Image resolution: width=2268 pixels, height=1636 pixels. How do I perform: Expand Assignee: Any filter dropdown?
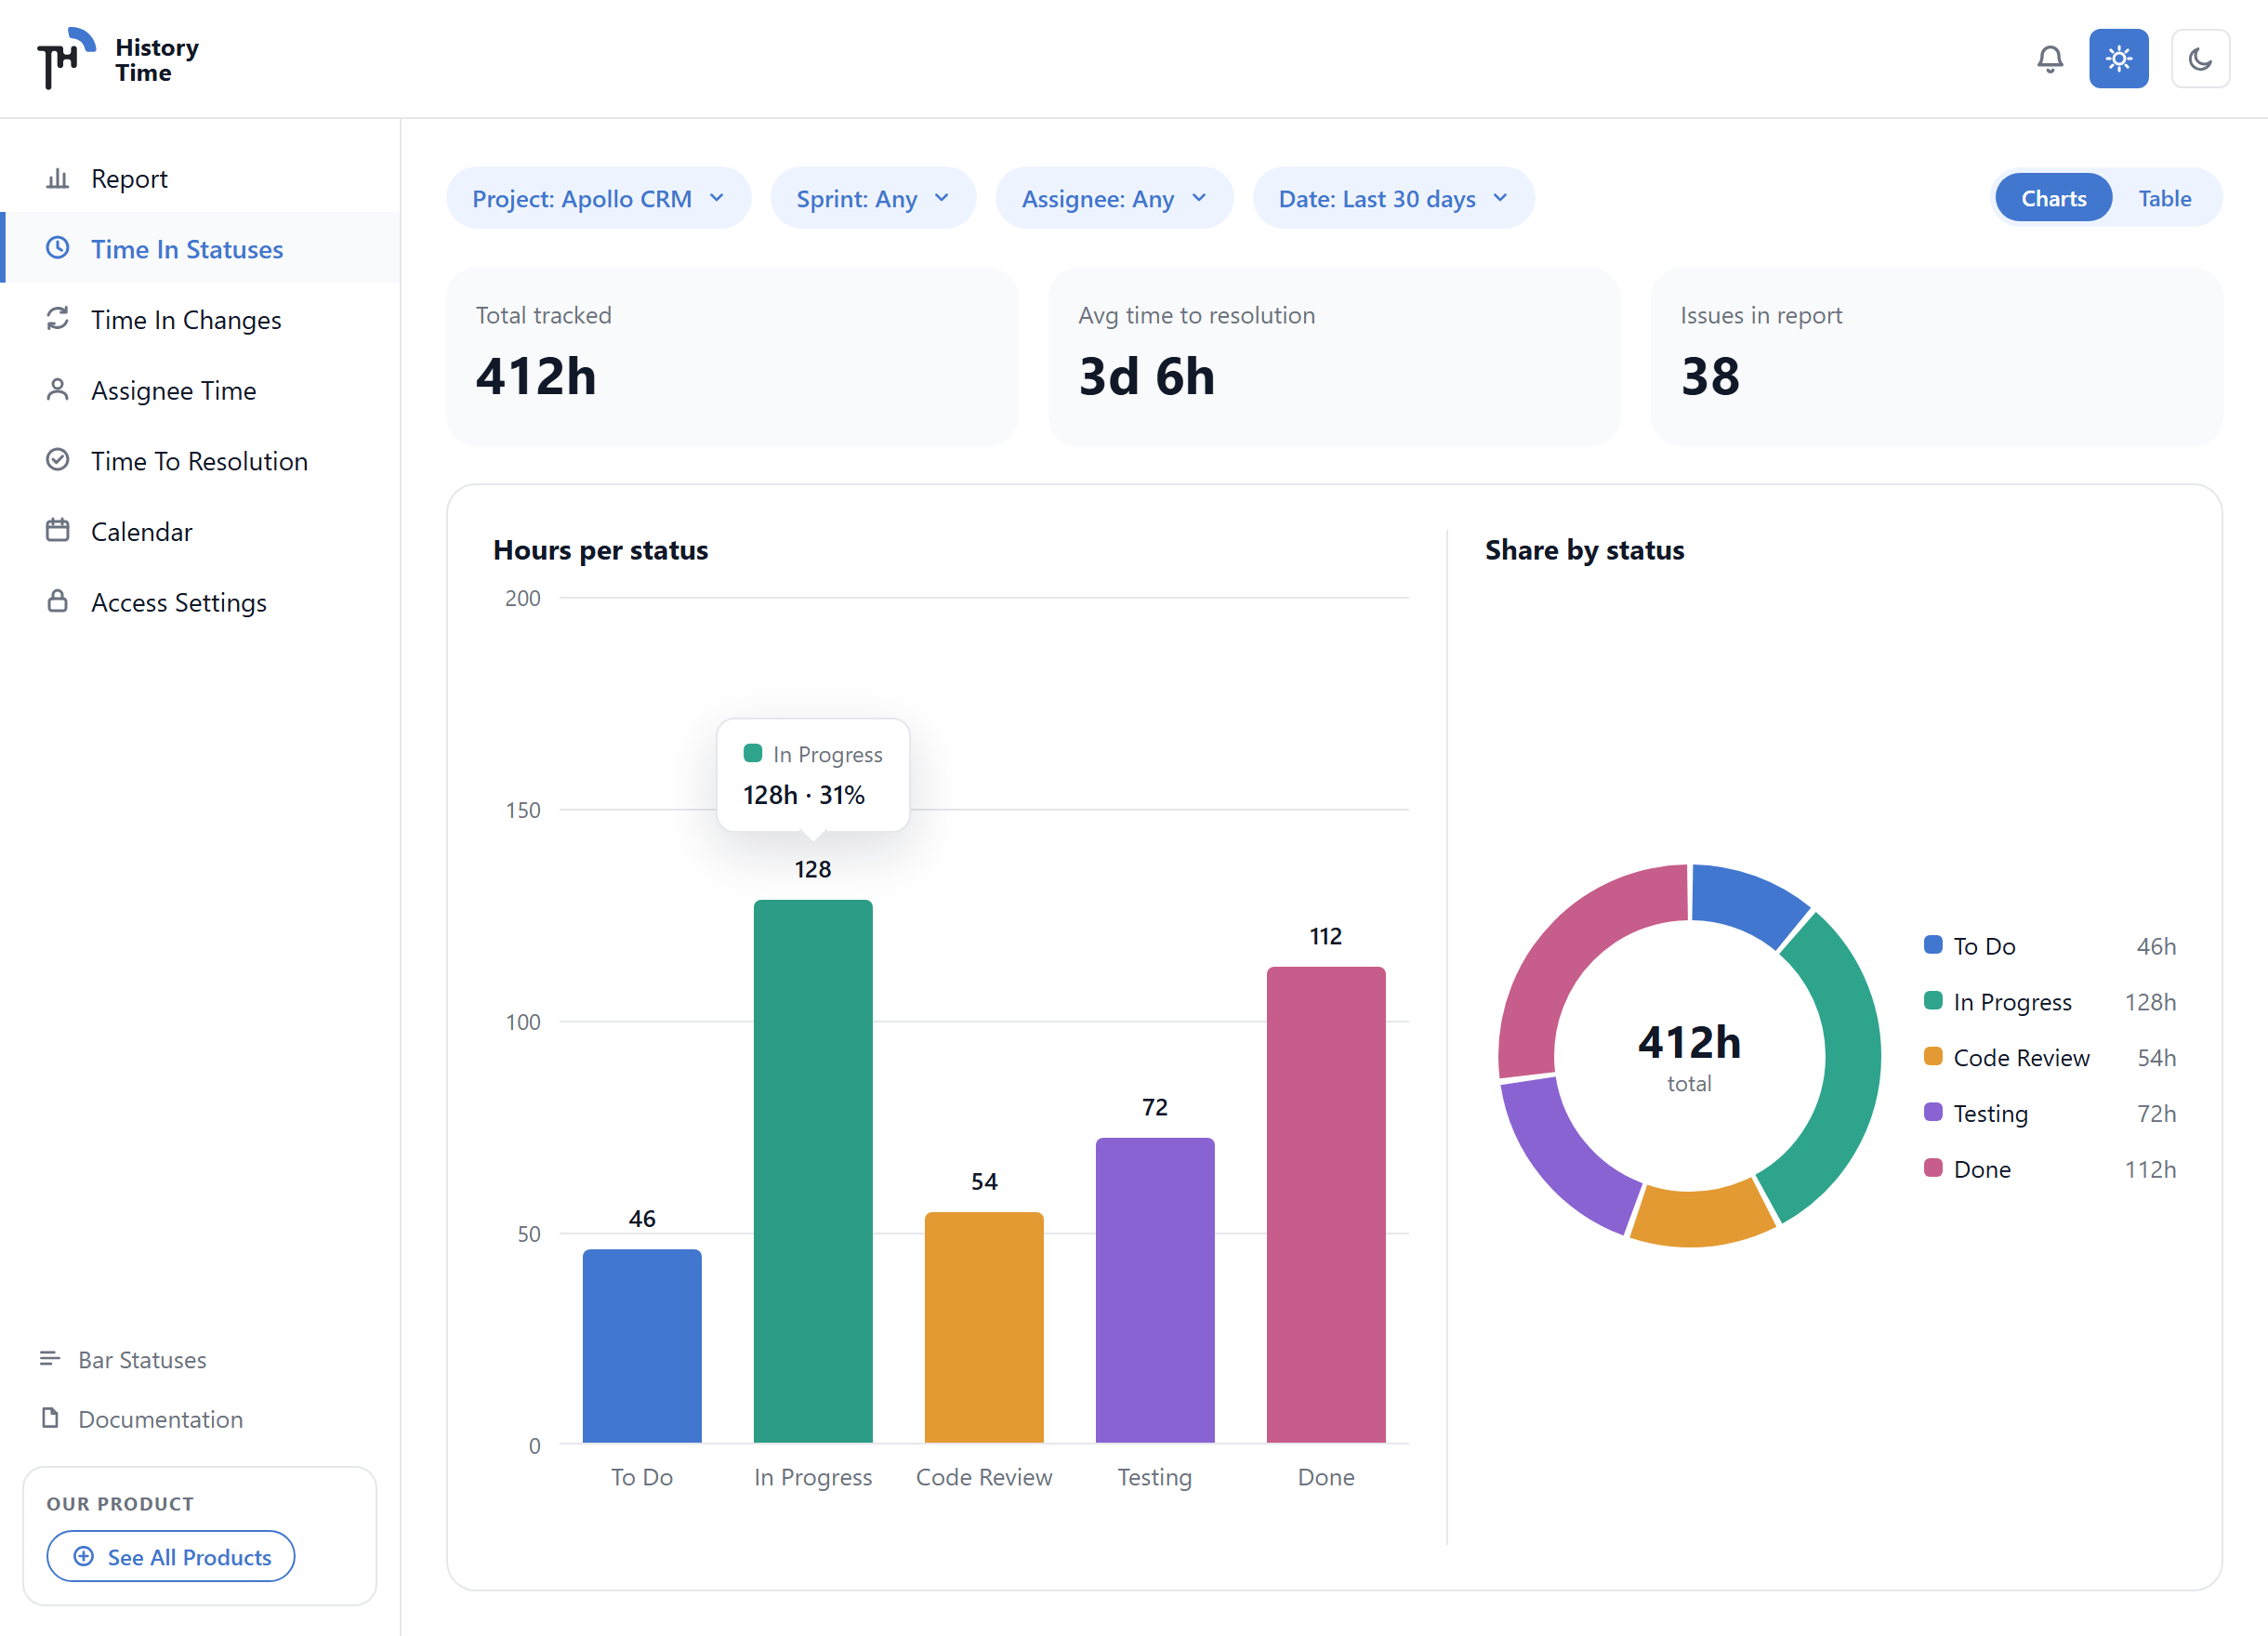click(1114, 198)
